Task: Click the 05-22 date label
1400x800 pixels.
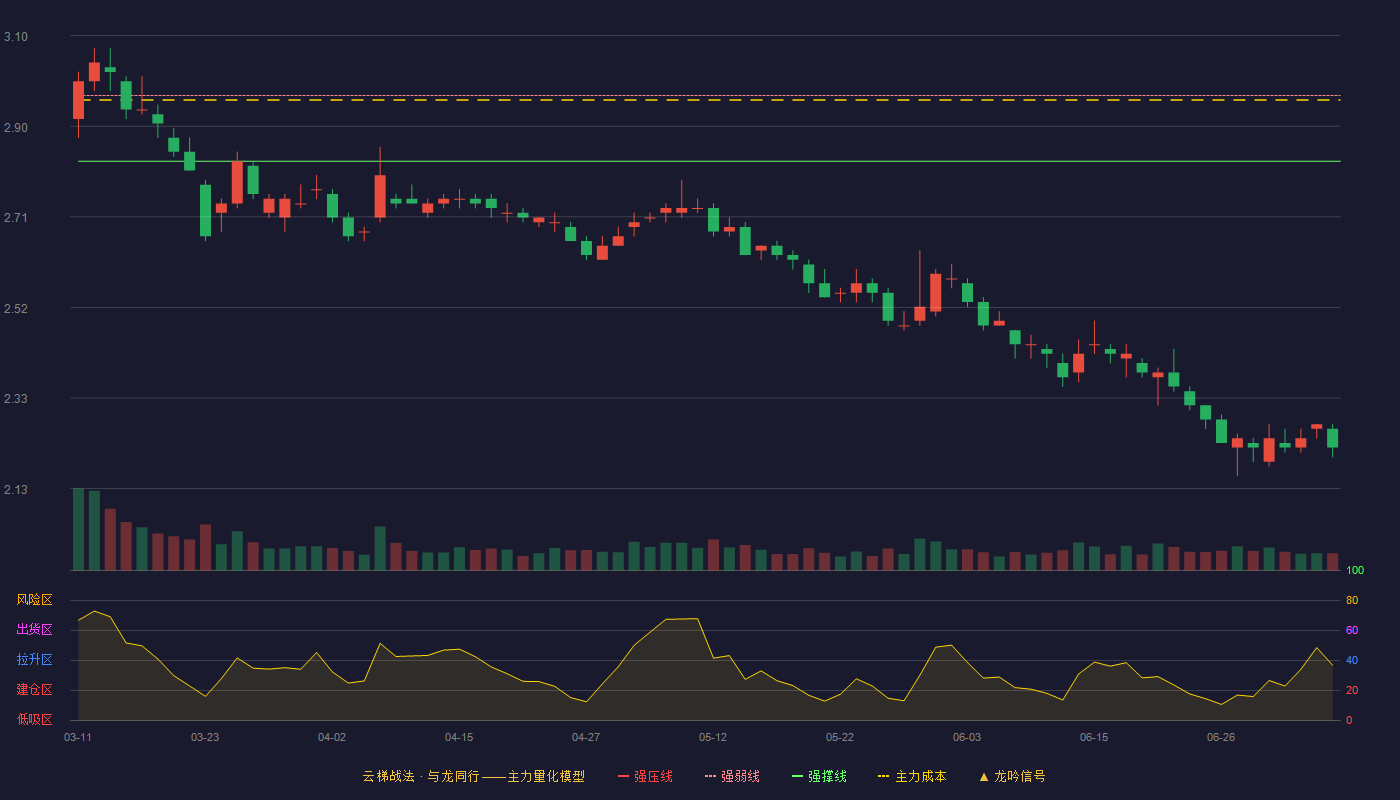Action: [x=840, y=737]
